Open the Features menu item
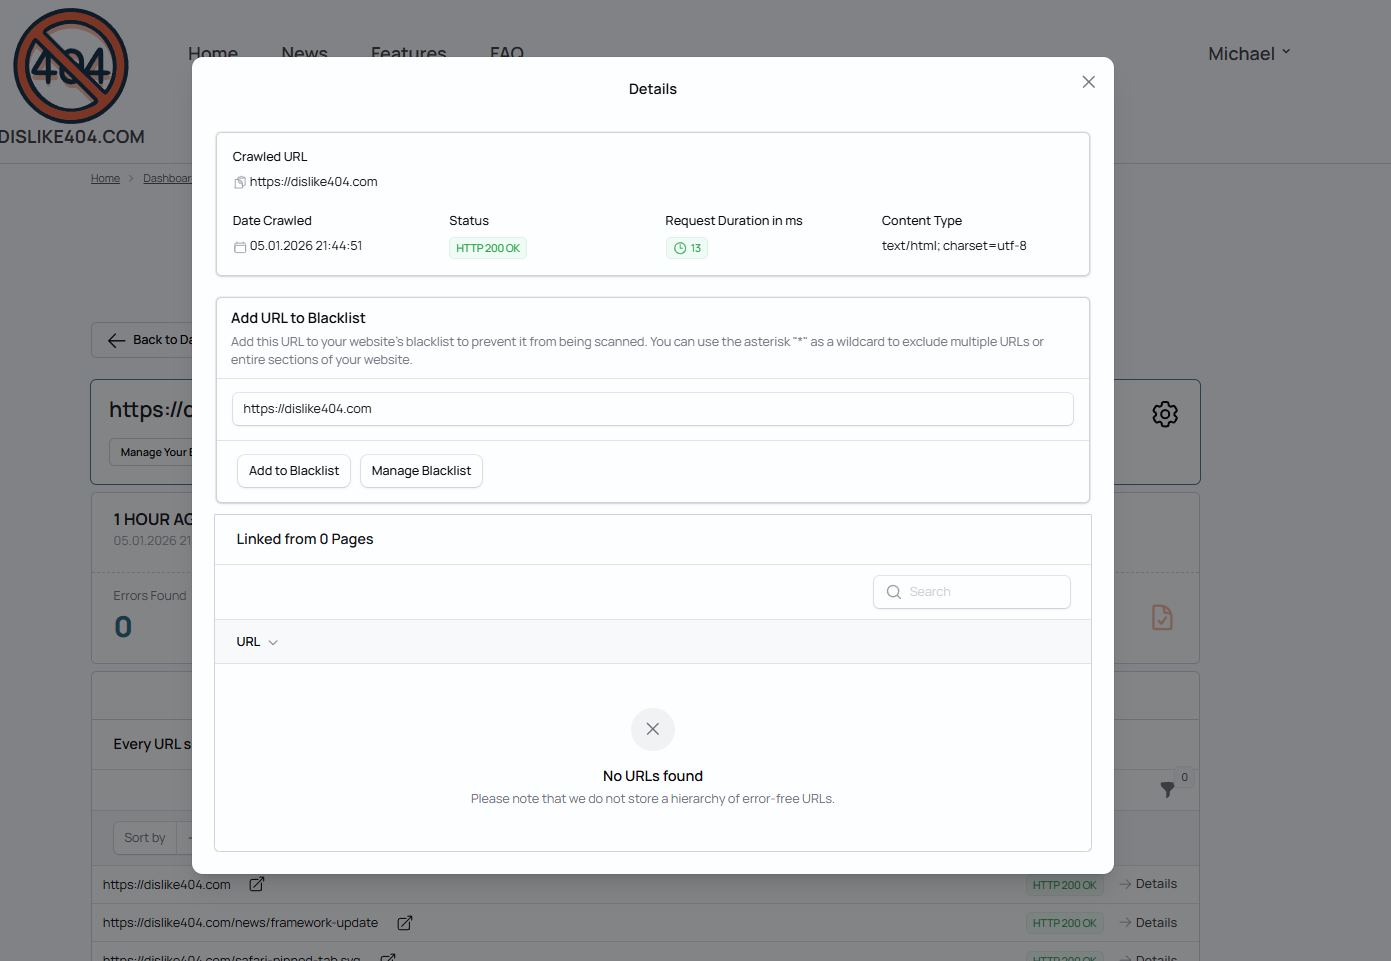The image size is (1391, 961). [408, 50]
